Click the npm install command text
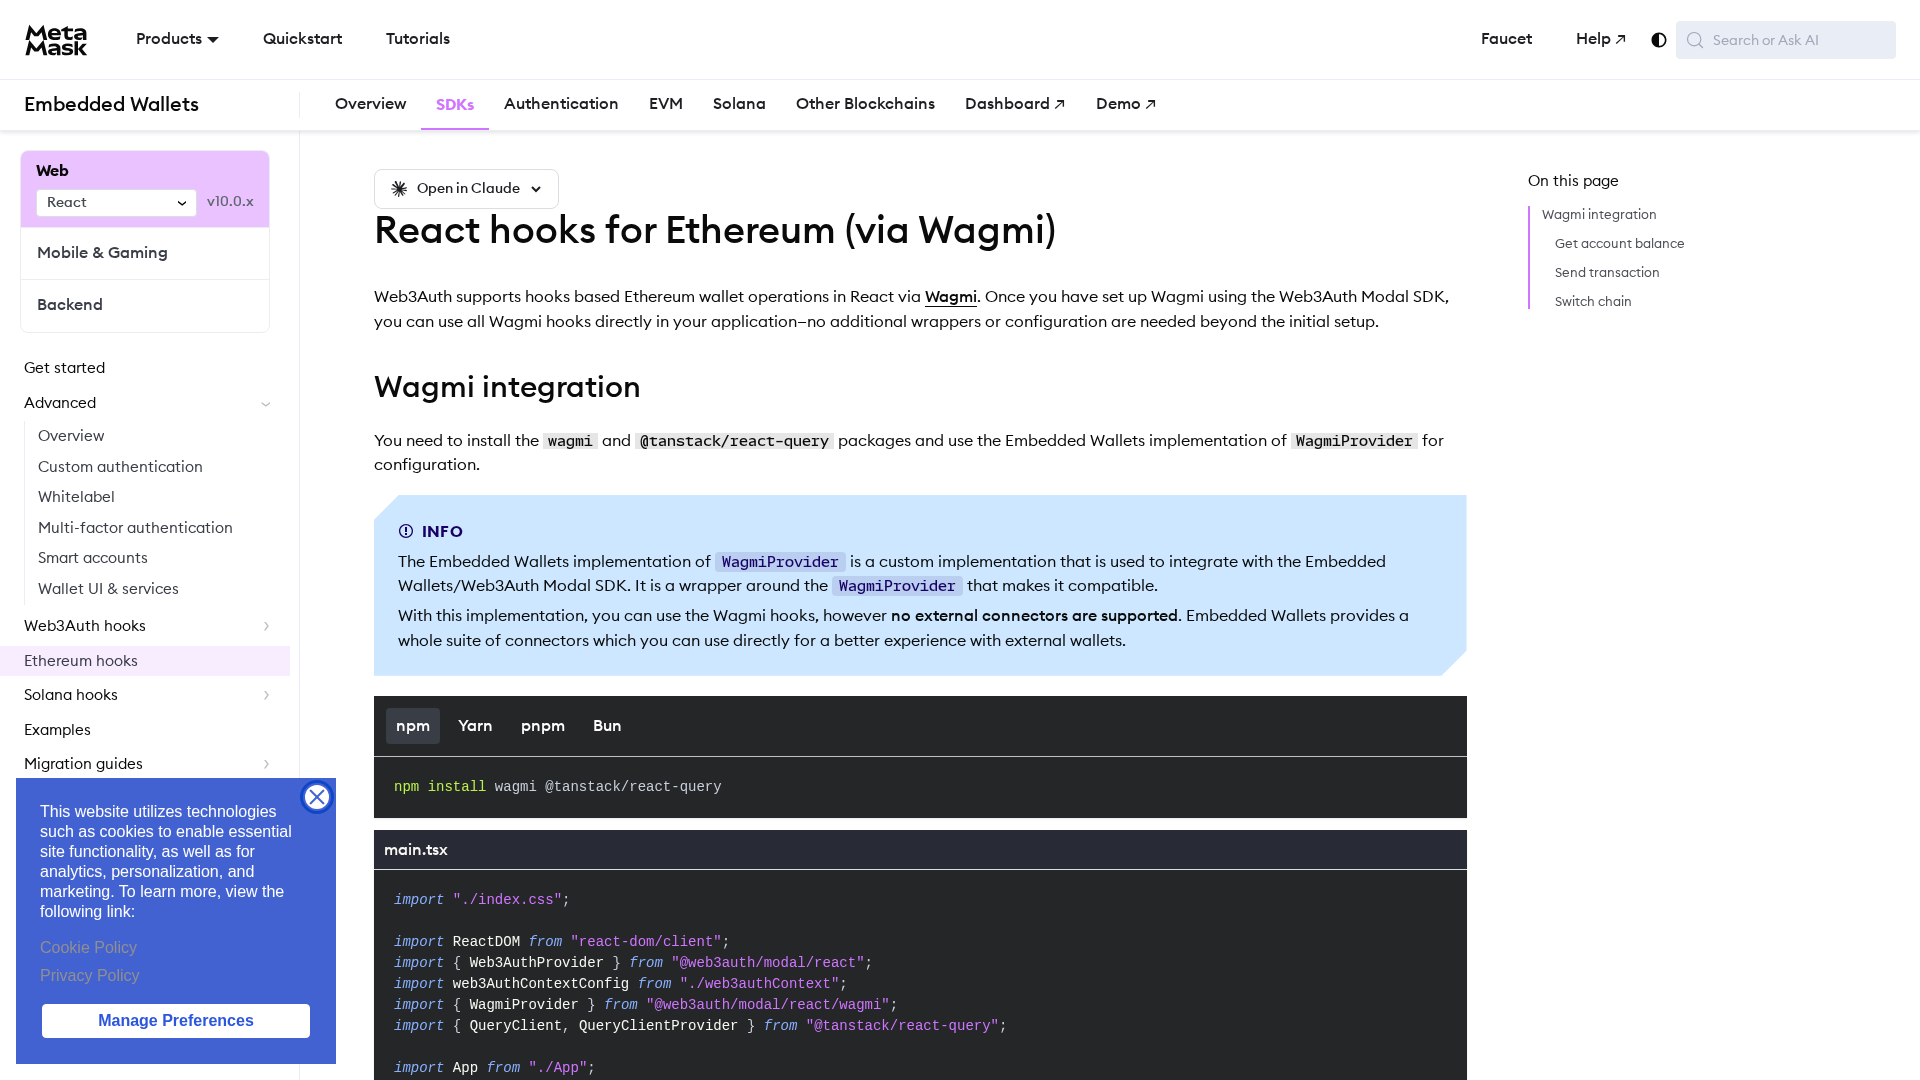Screen dimensions: 1920x1080 pos(558,787)
